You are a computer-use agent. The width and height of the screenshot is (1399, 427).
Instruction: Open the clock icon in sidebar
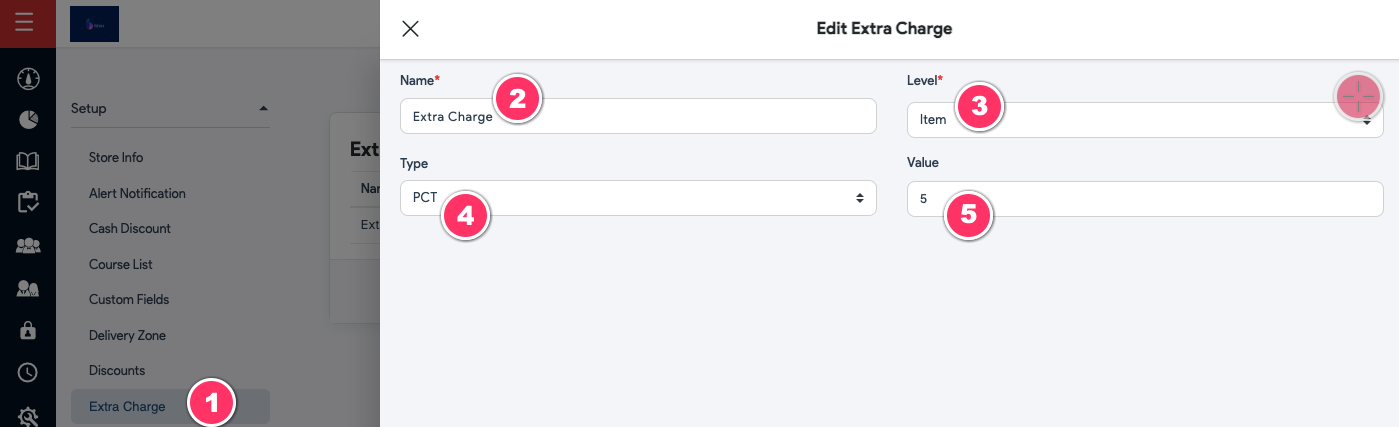[x=28, y=372]
